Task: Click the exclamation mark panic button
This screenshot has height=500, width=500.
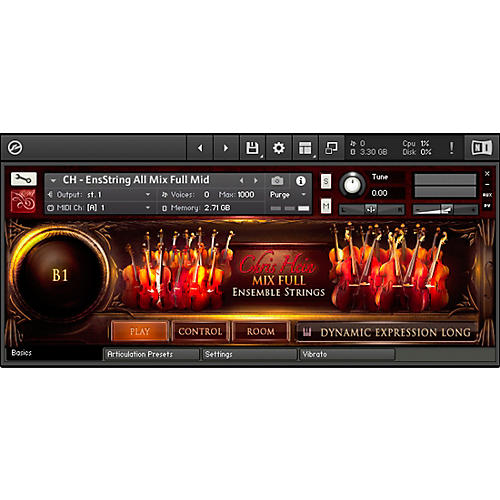Action: (452, 148)
